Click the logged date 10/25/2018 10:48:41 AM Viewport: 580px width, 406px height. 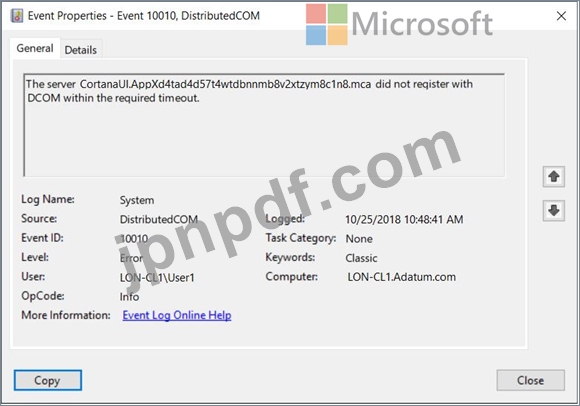[404, 219]
